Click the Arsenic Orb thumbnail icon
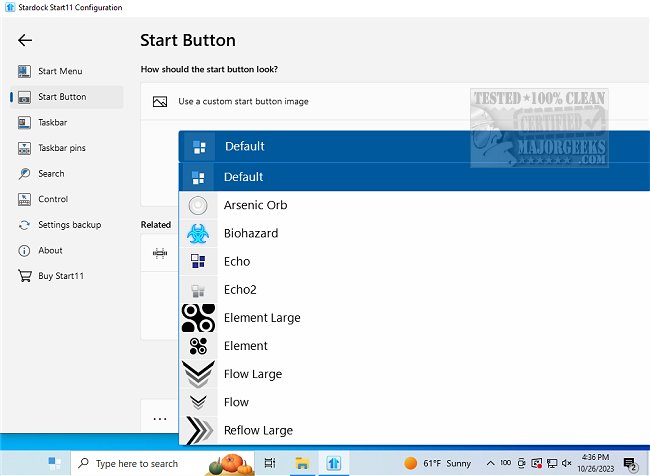 (198, 205)
